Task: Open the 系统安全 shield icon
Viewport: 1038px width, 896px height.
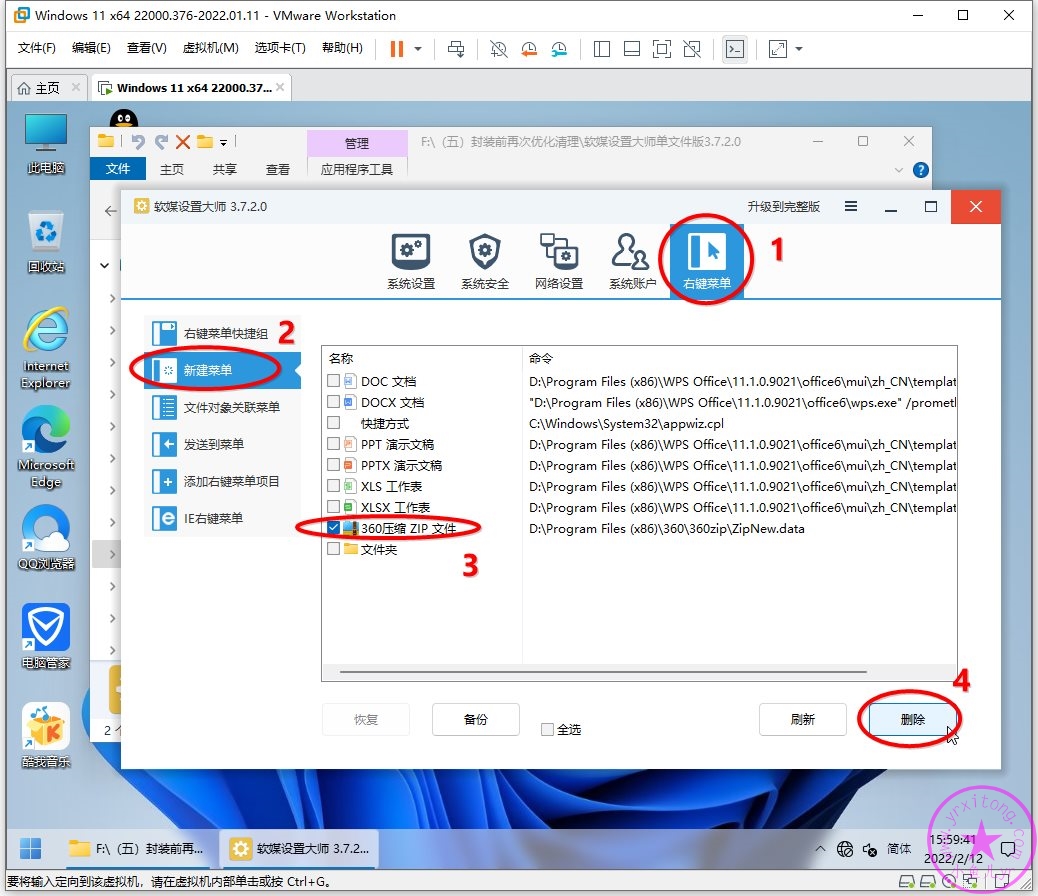Action: 485,262
